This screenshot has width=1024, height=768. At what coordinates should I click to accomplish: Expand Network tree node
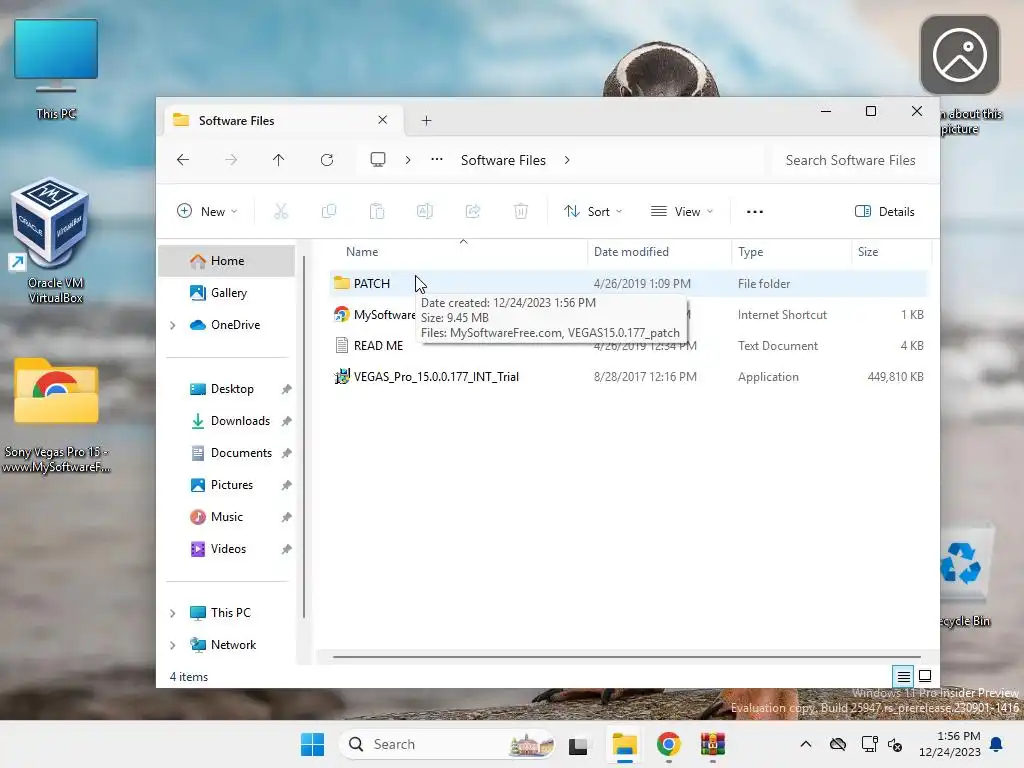(x=172, y=645)
